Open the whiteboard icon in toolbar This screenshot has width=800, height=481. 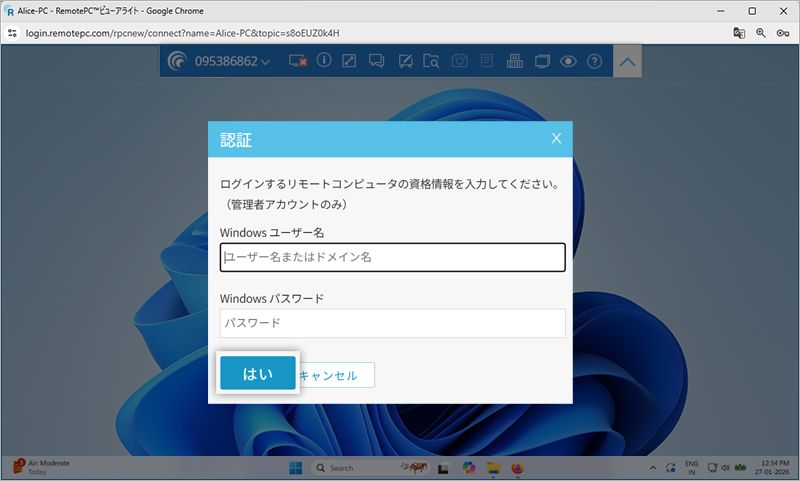(x=405, y=61)
